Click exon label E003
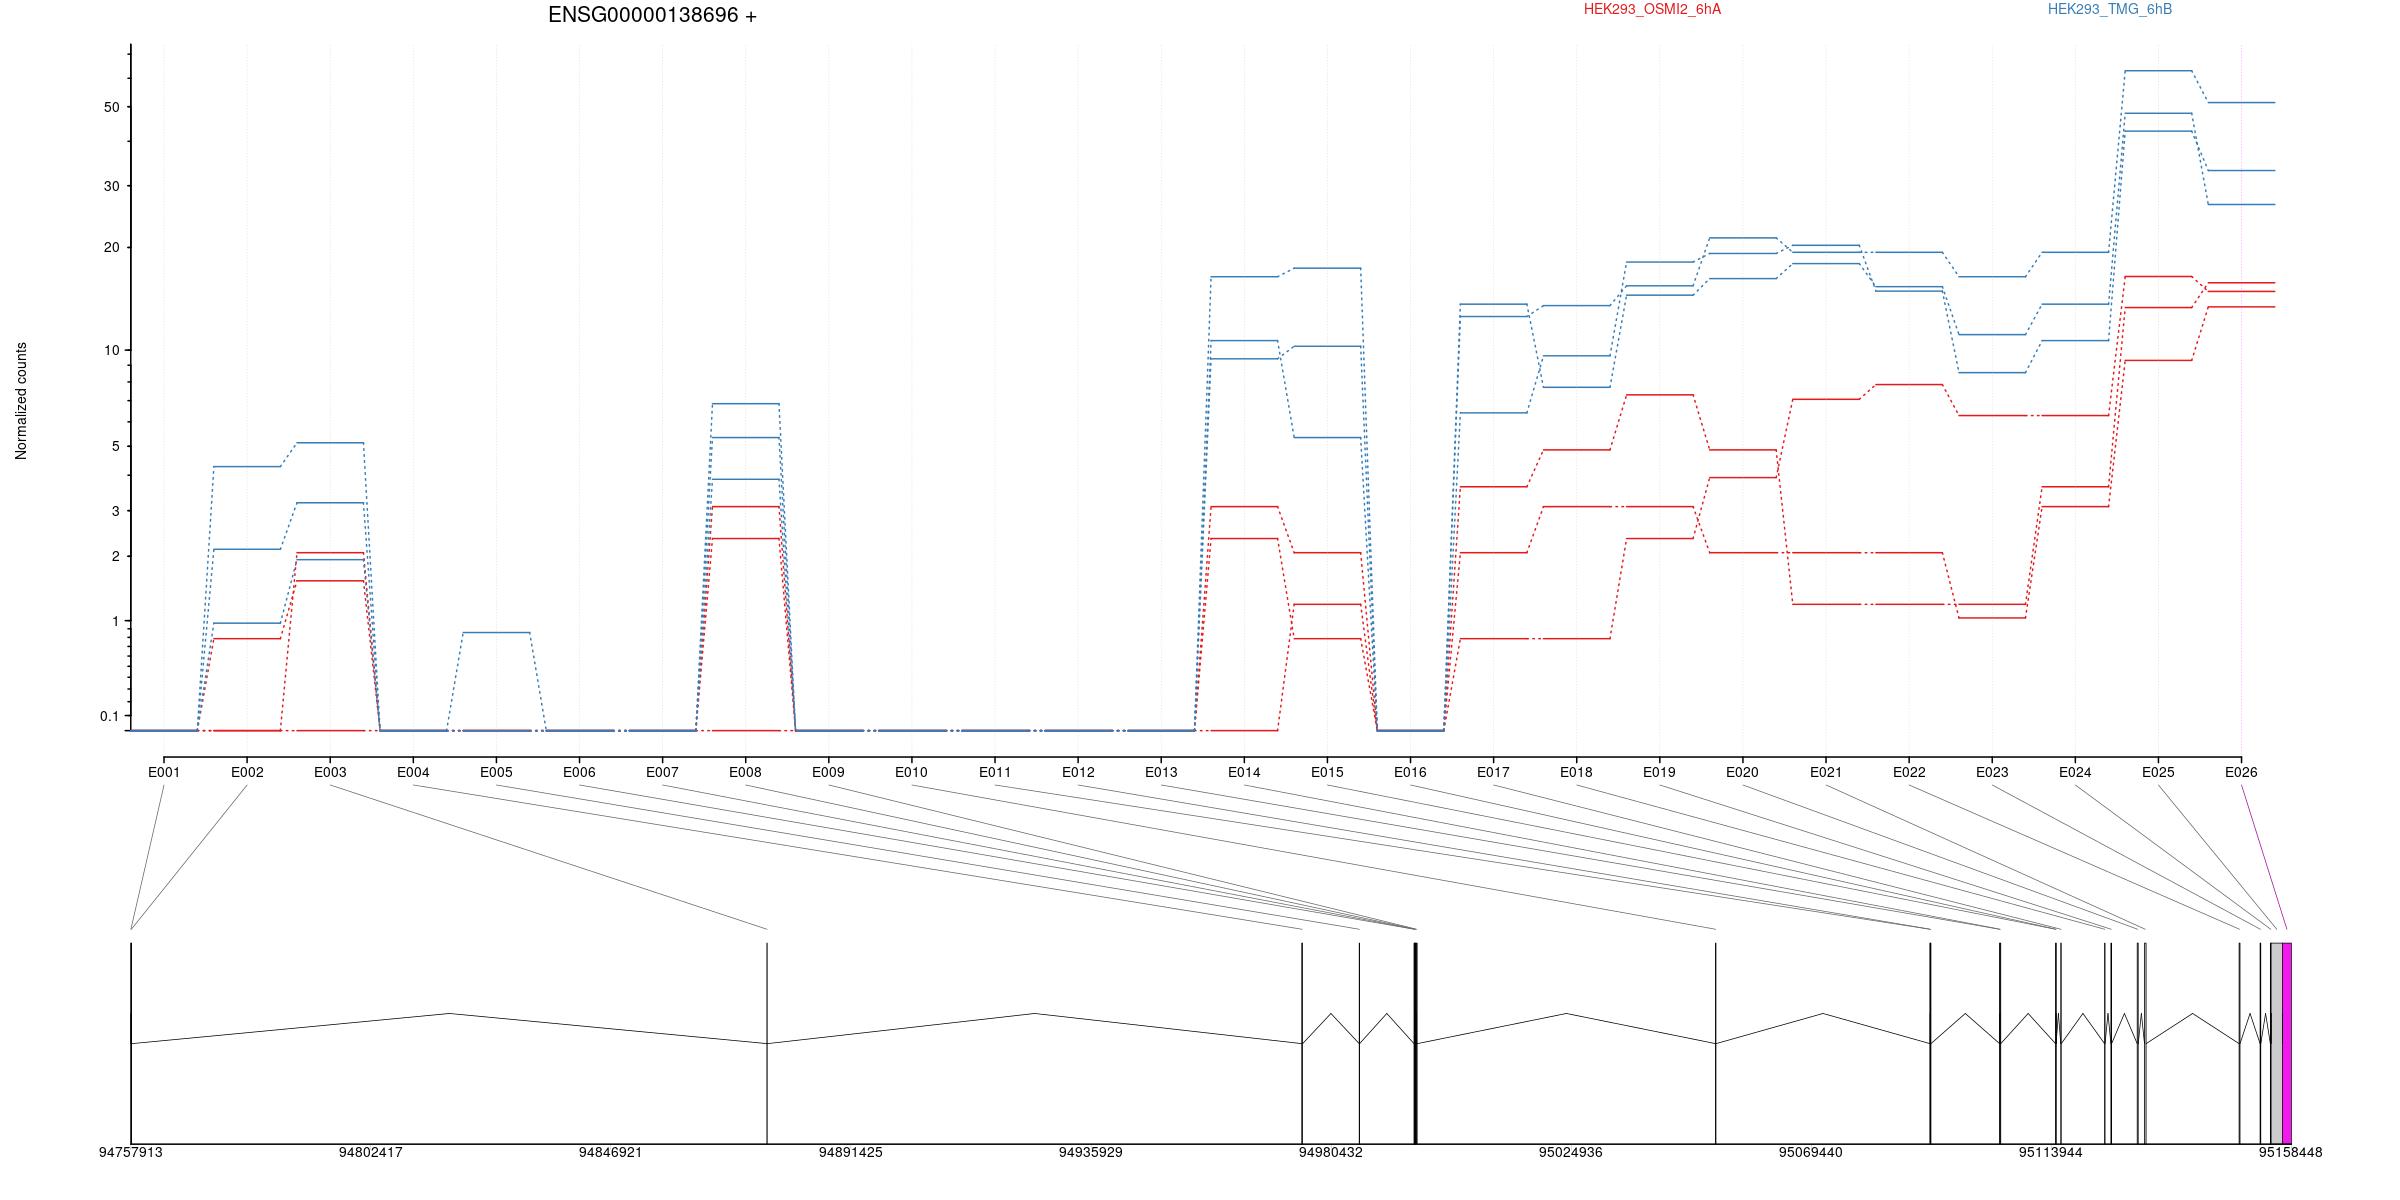The image size is (2400, 1200). 330,772
